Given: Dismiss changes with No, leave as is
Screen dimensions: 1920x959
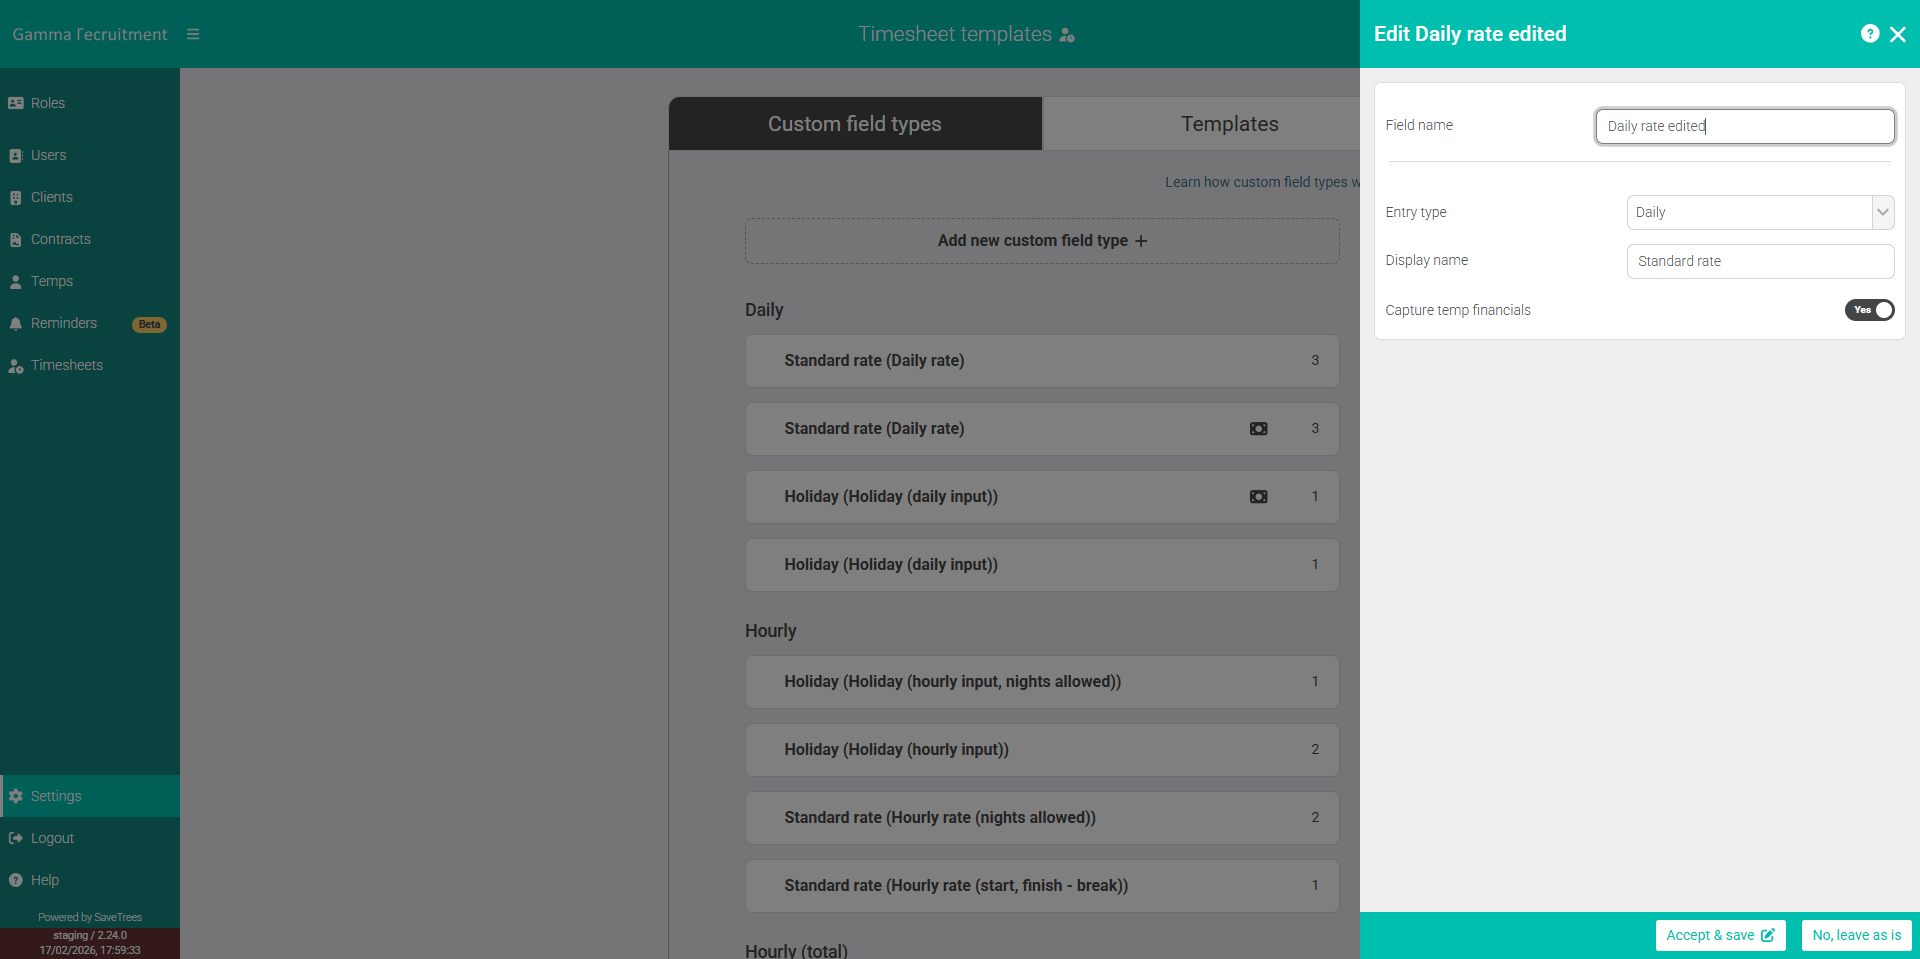Looking at the screenshot, I should click(1856, 935).
